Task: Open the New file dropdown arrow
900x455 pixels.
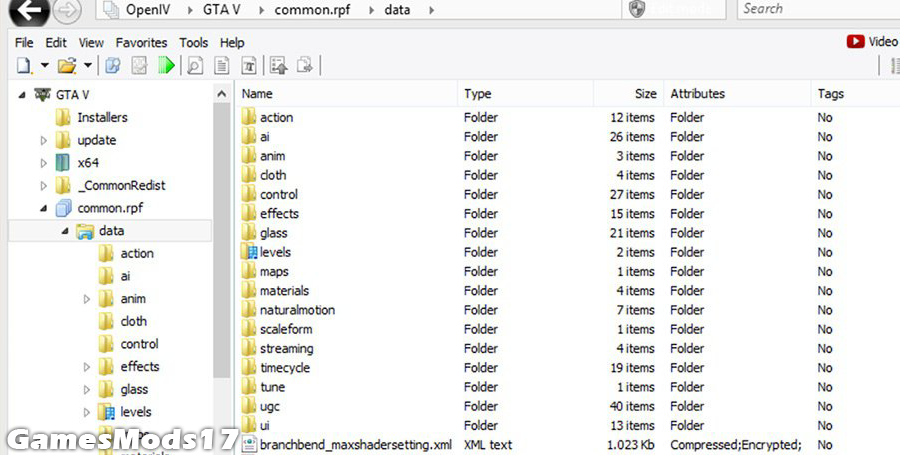Action: 44,65
